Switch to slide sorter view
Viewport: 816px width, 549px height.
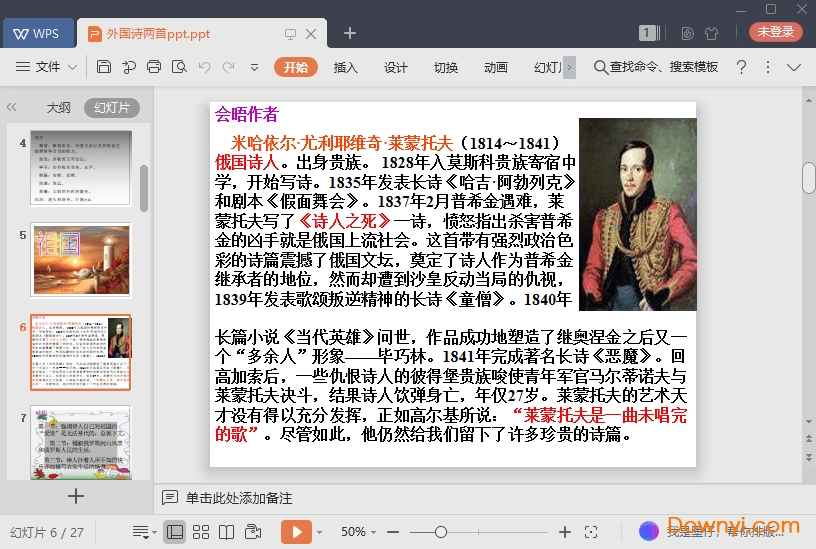(x=201, y=532)
